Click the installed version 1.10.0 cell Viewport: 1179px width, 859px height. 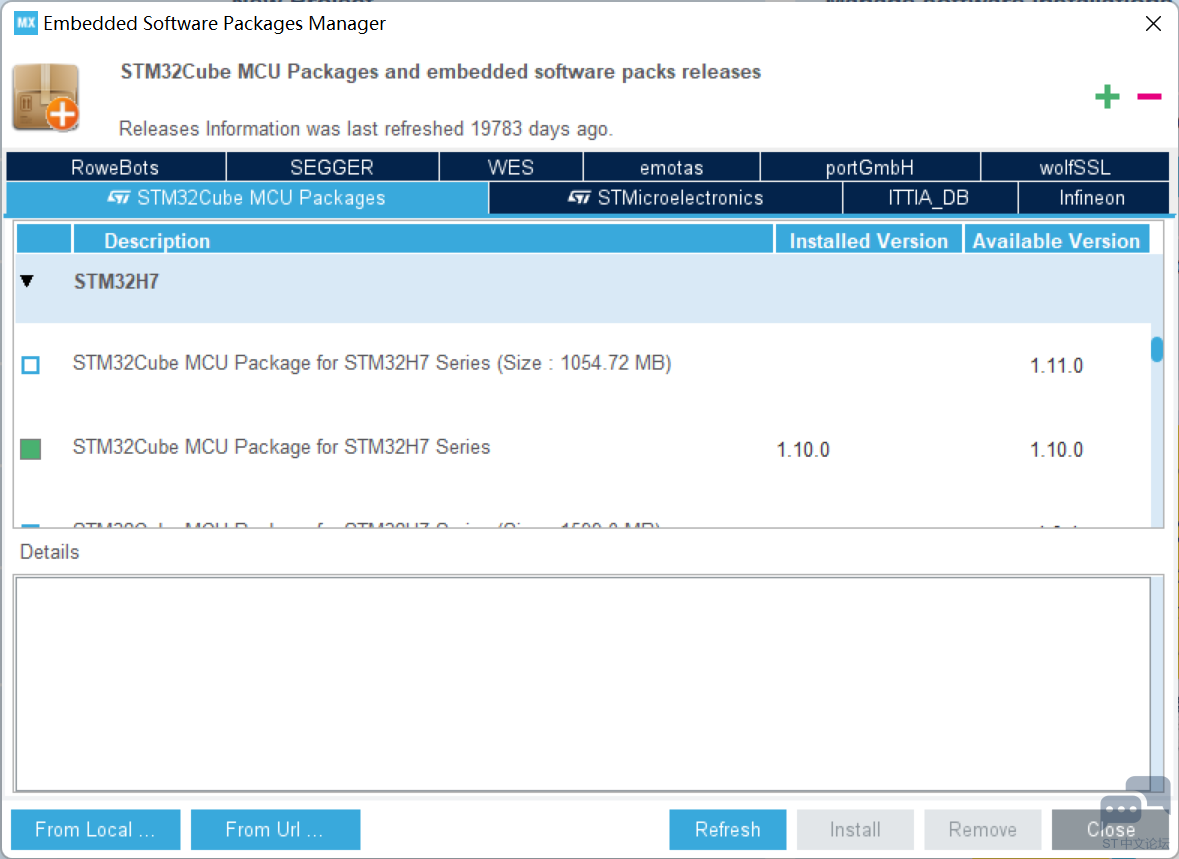(803, 450)
